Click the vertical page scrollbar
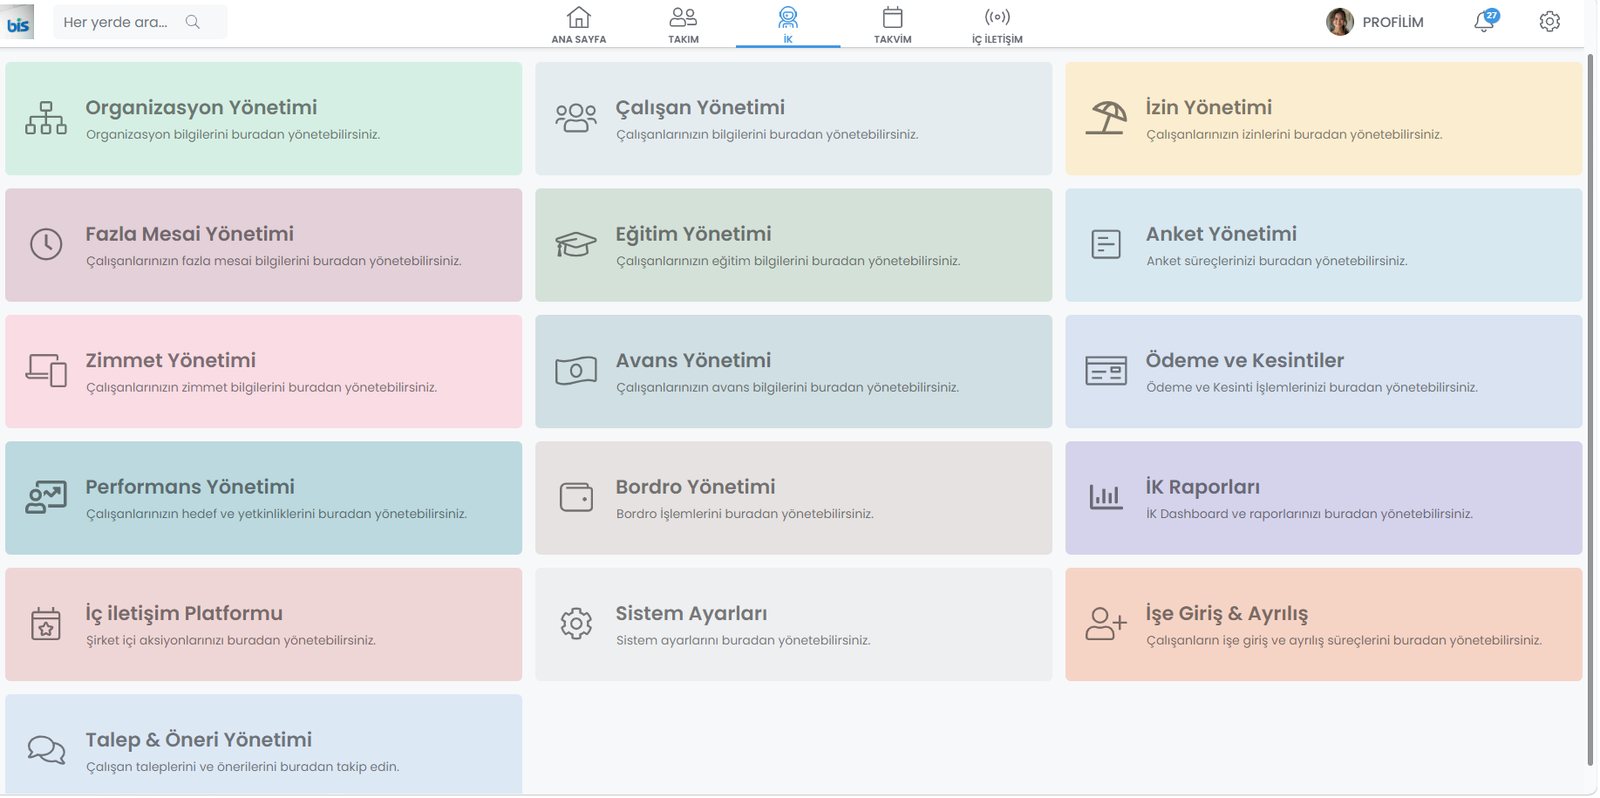Viewport: 1600px width, 798px height. [1591, 410]
